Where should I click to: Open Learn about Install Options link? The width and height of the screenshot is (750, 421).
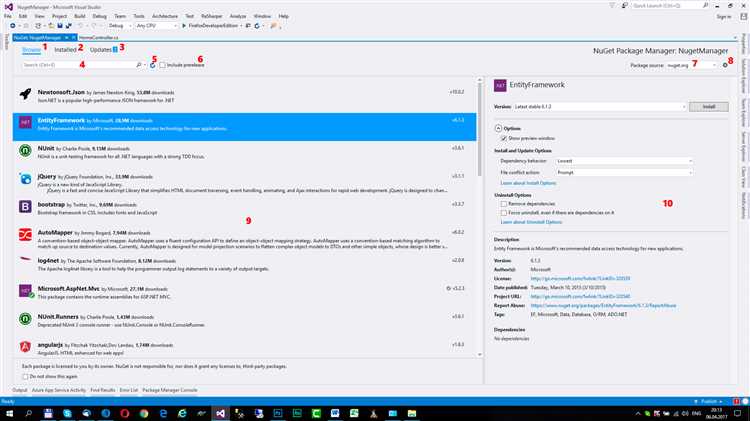[528, 183]
